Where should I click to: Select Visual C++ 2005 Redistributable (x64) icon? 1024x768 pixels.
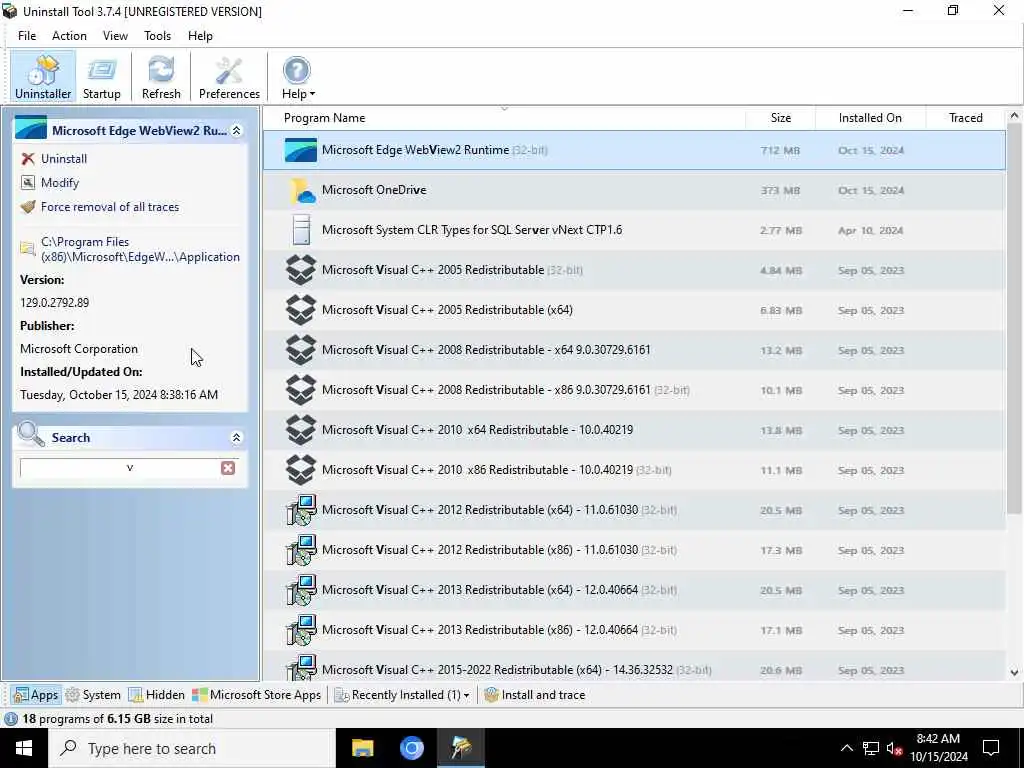(x=301, y=310)
